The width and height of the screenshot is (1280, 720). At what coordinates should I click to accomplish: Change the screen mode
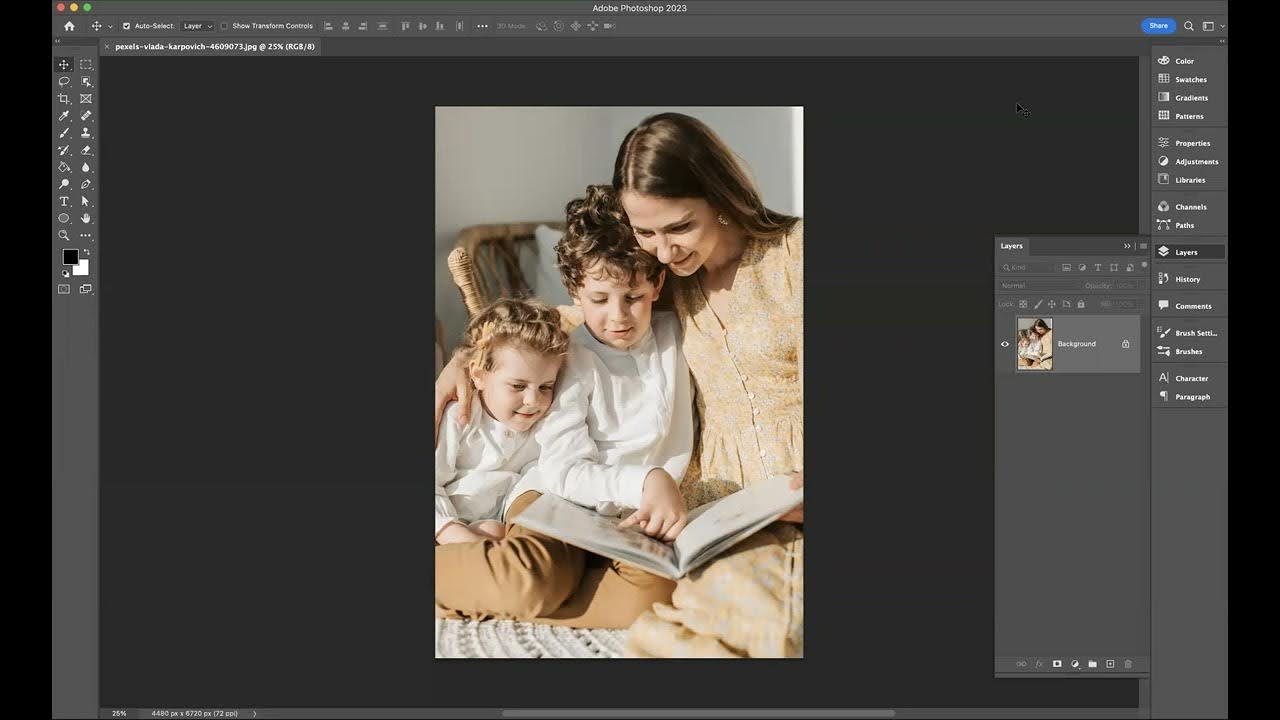coord(86,289)
